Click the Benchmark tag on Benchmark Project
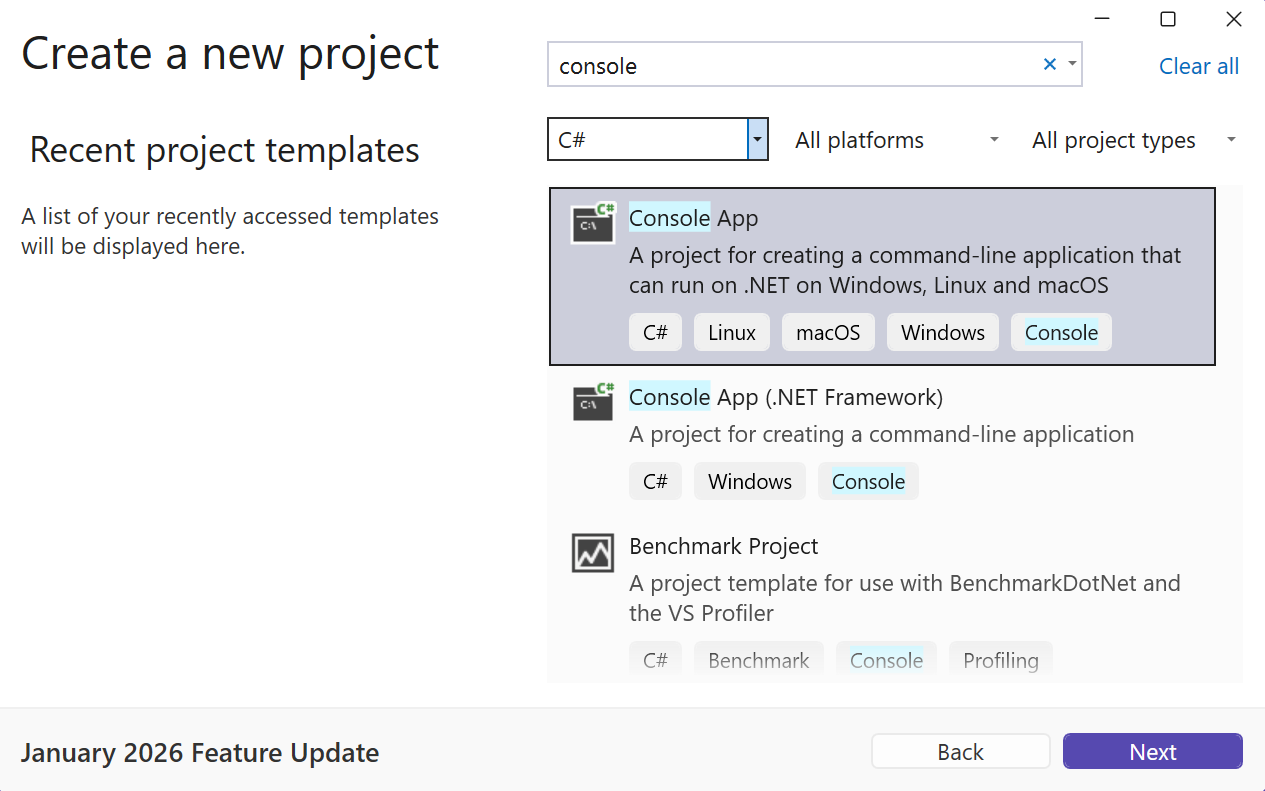Image resolution: width=1265 pixels, height=791 pixels. 758,660
